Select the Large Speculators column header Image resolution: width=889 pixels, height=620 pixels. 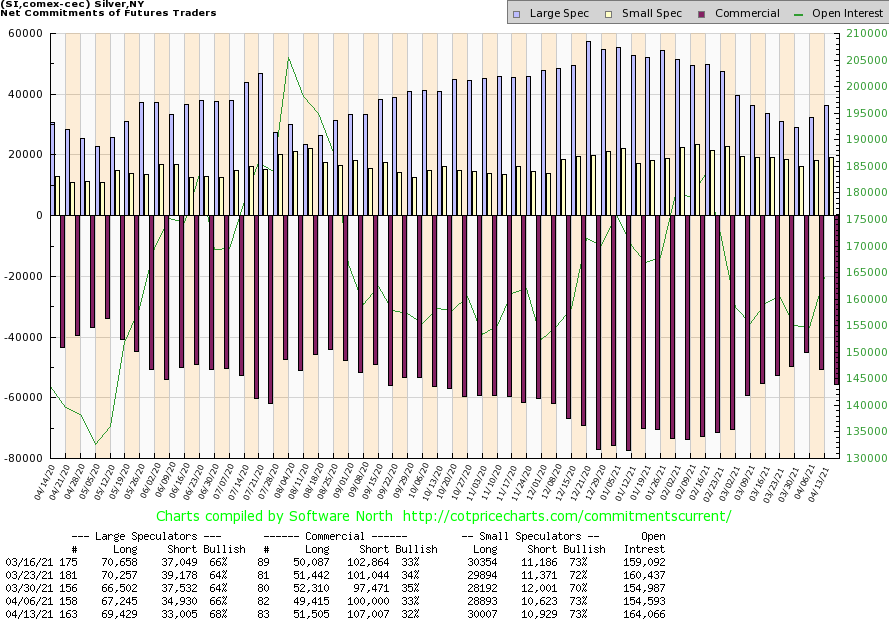tap(149, 537)
